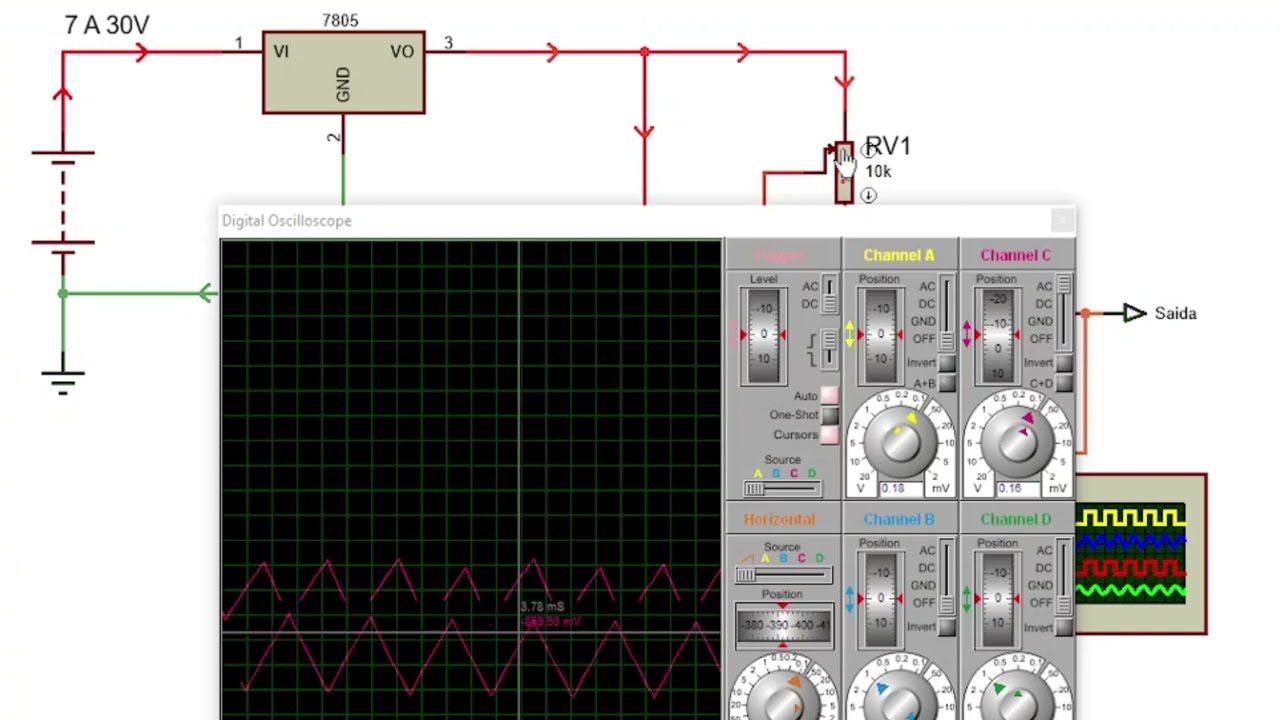Click the 7805 part label
The image size is (1280, 720).
(x=340, y=21)
